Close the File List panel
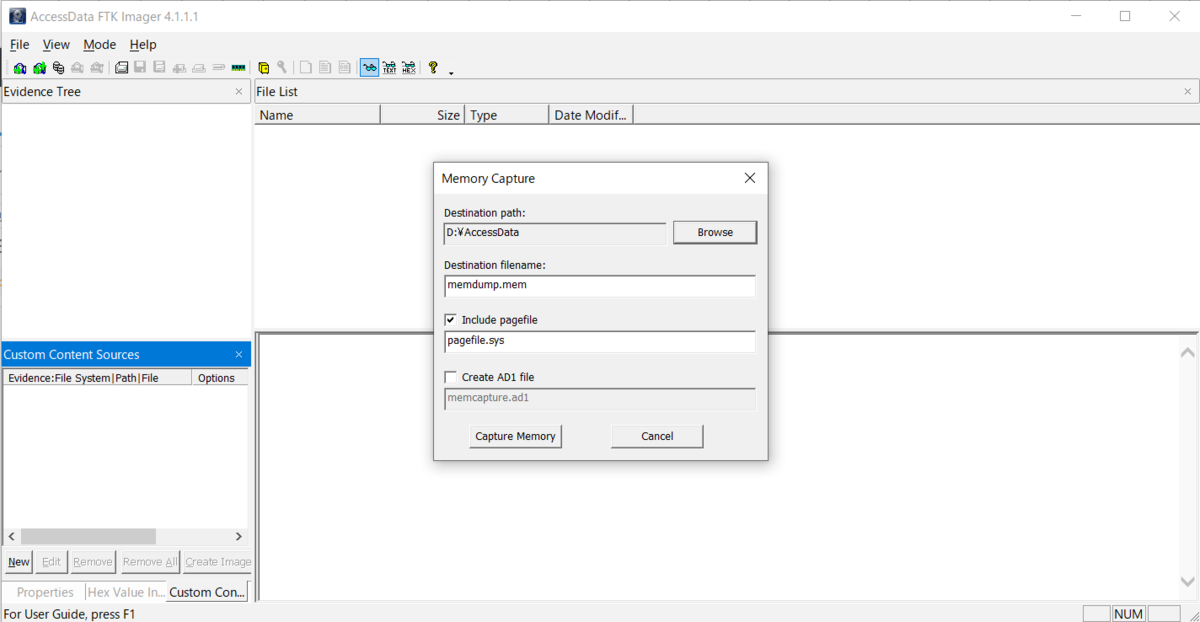The width and height of the screenshot is (1200, 622). pyautogui.click(x=1188, y=91)
